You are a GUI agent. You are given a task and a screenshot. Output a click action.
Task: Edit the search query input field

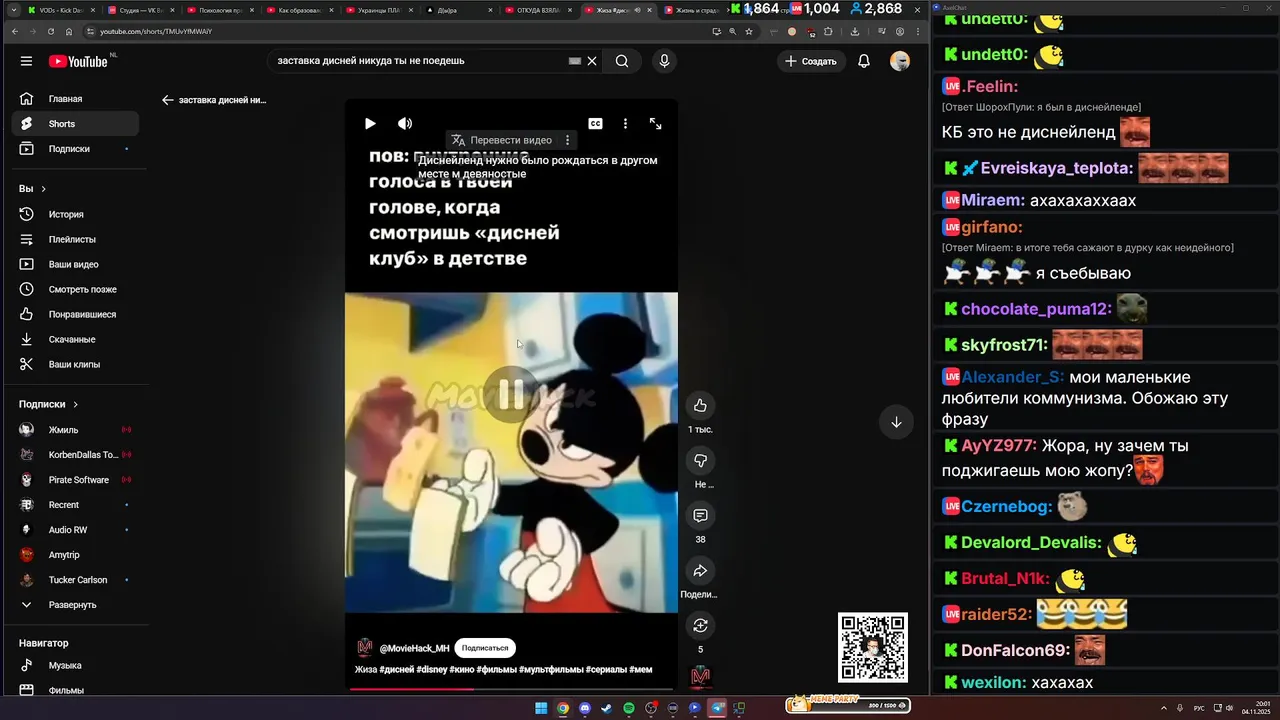pyautogui.click(x=420, y=61)
